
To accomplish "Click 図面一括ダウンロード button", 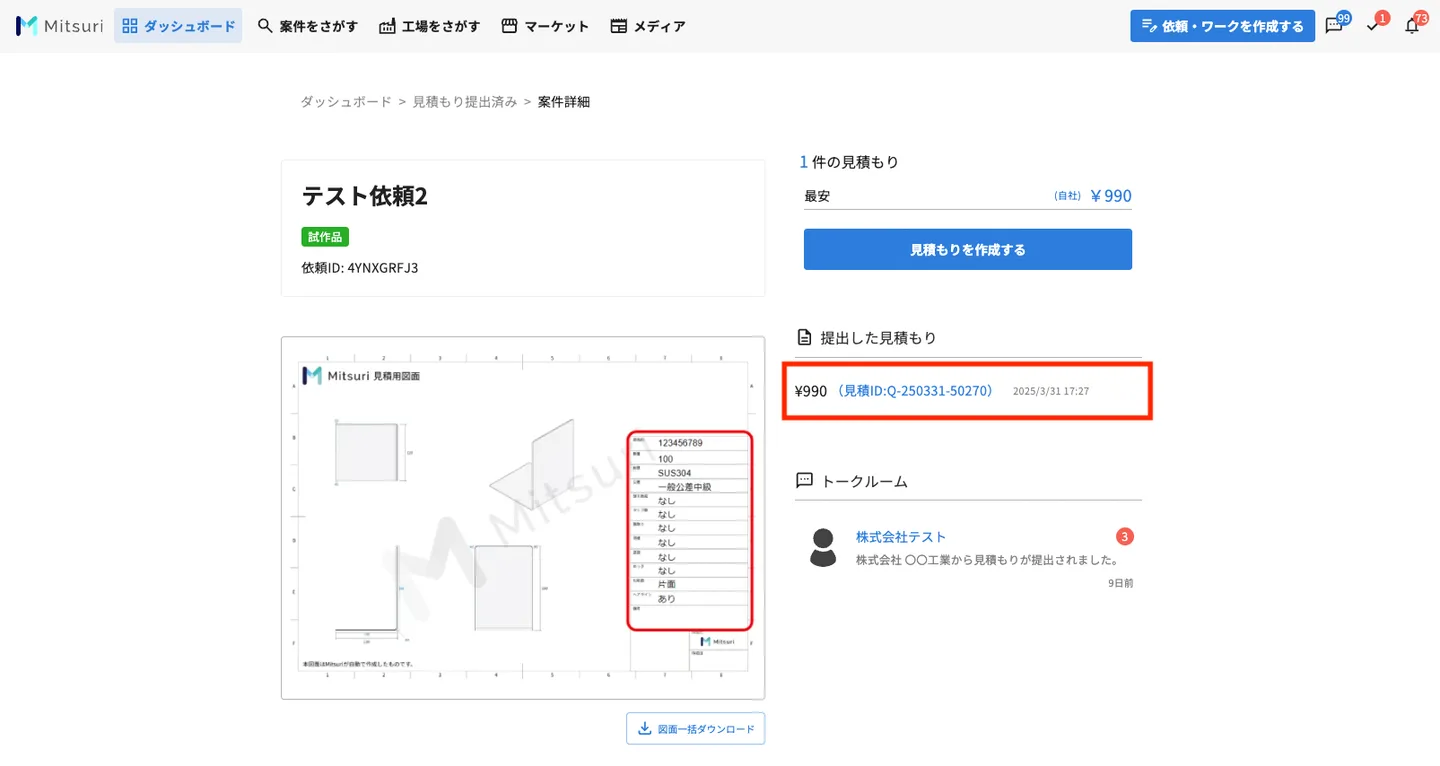I will (696, 729).
